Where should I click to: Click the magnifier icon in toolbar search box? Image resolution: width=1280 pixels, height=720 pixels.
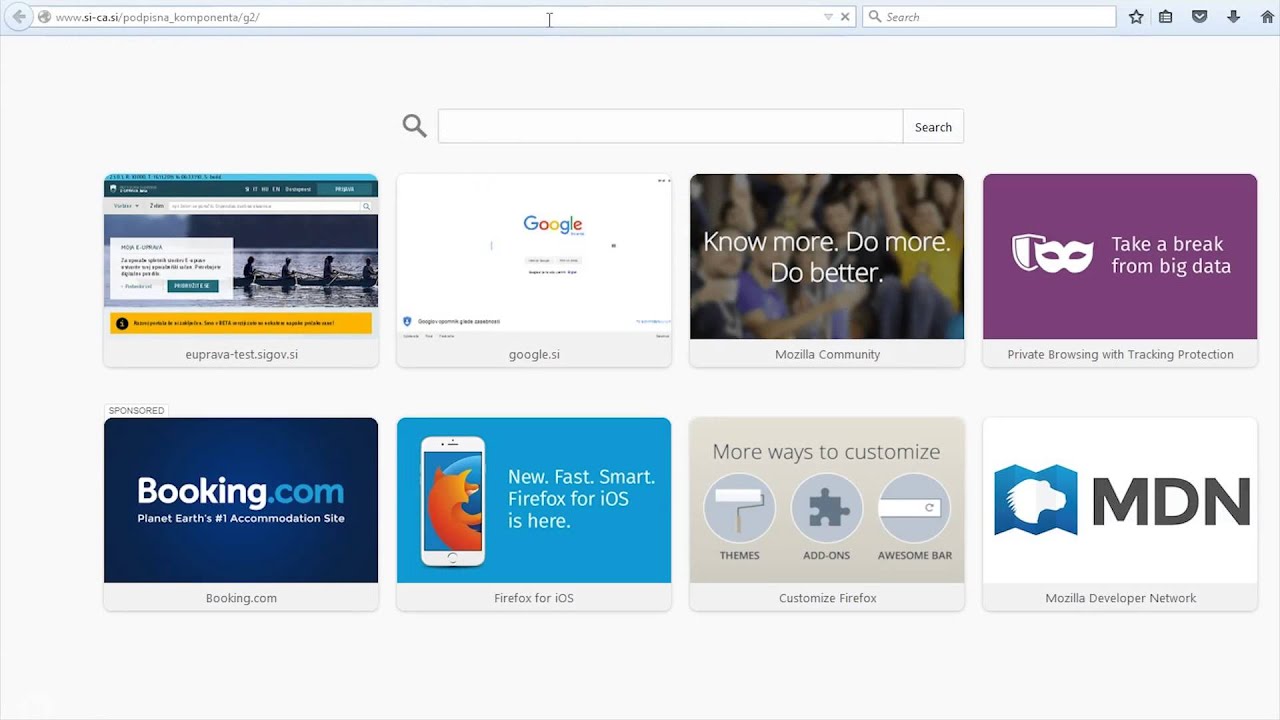point(875,17)
